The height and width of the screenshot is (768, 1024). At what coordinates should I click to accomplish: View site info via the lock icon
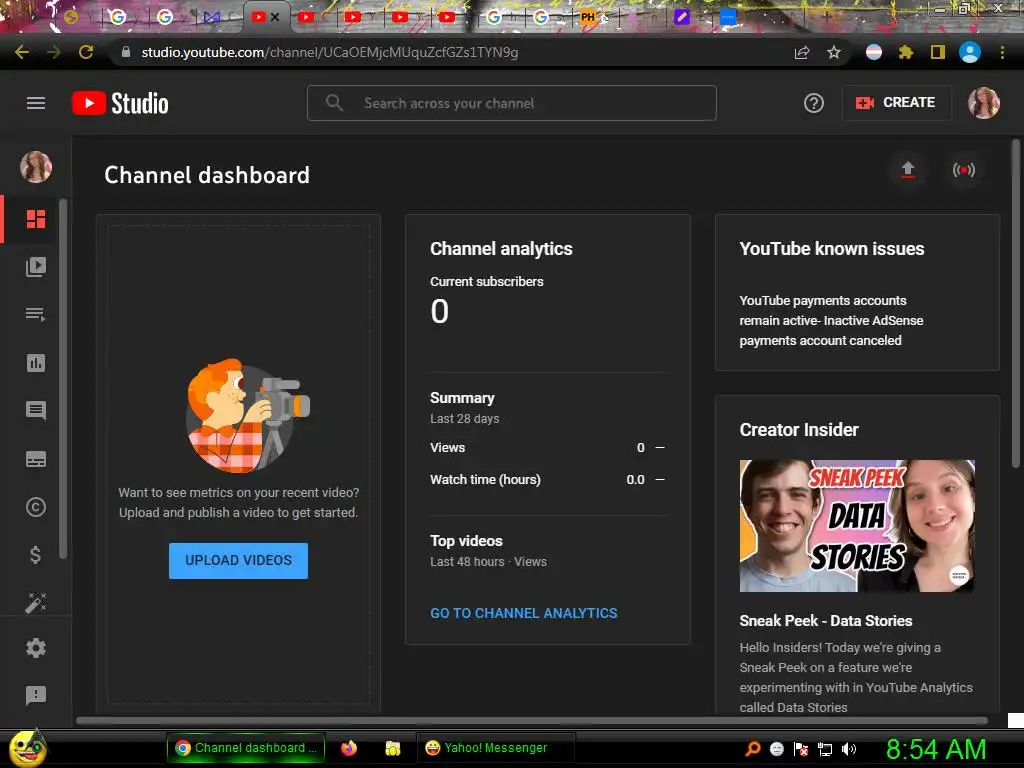coord(126,52)
